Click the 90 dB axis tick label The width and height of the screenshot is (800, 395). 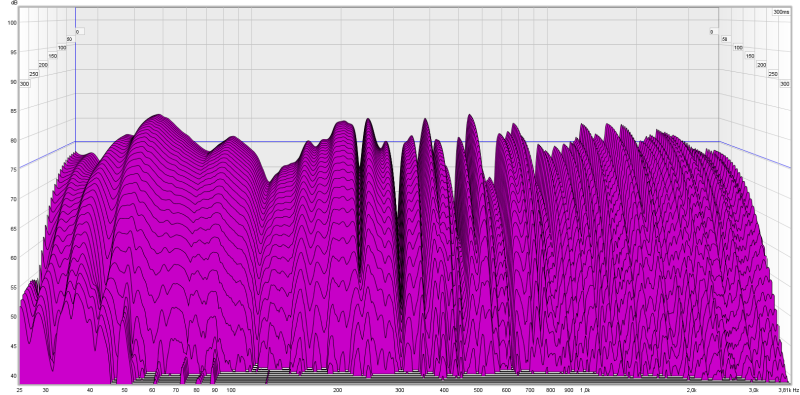point(14,81)
